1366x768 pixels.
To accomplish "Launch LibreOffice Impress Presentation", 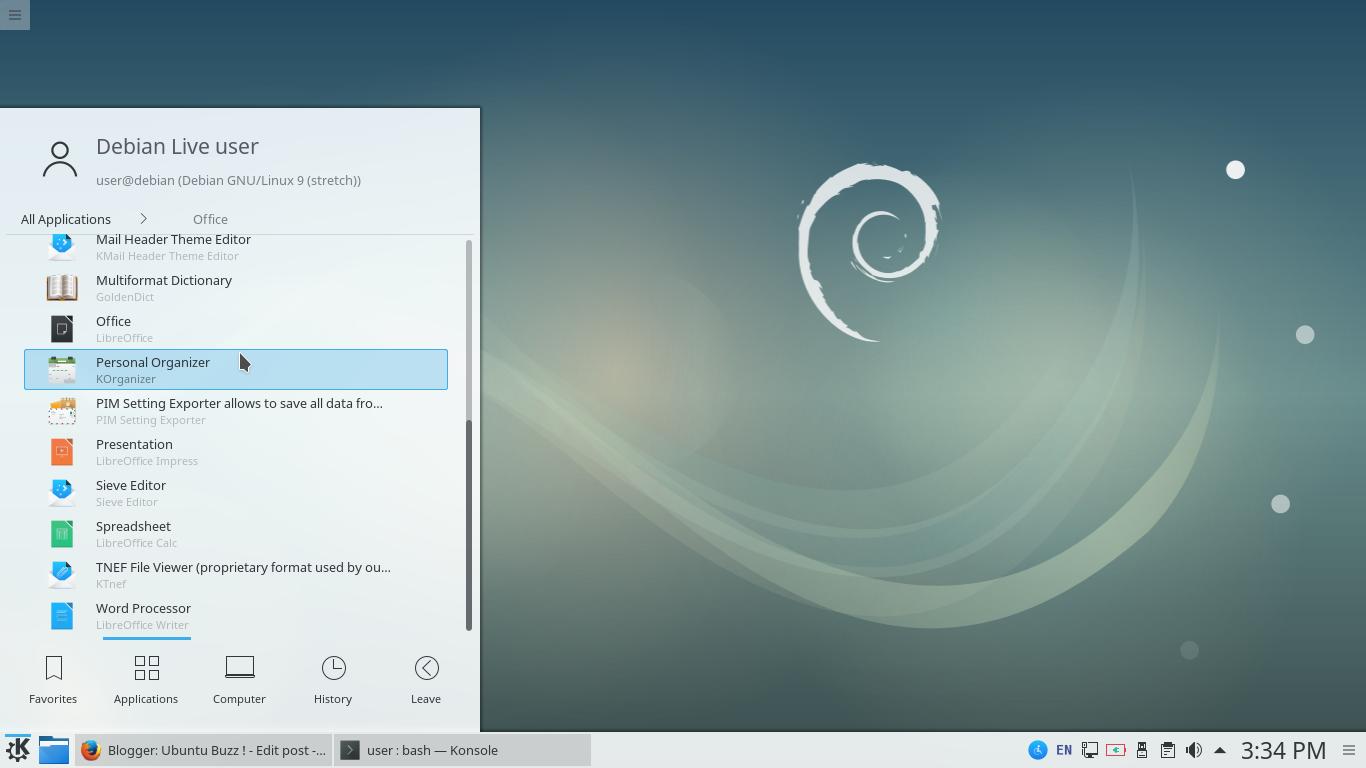I will [134, 451].
